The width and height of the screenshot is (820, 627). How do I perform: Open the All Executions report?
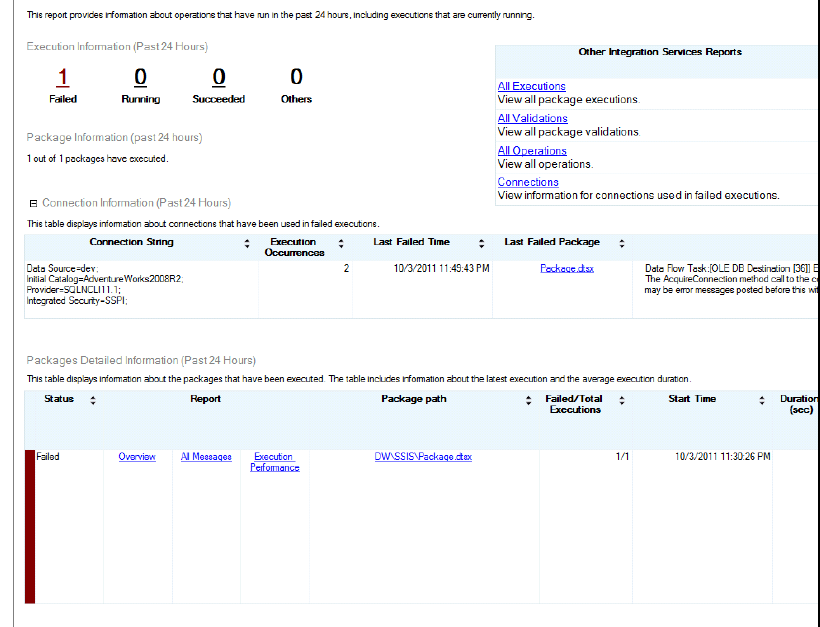click(x=531, y=86)
